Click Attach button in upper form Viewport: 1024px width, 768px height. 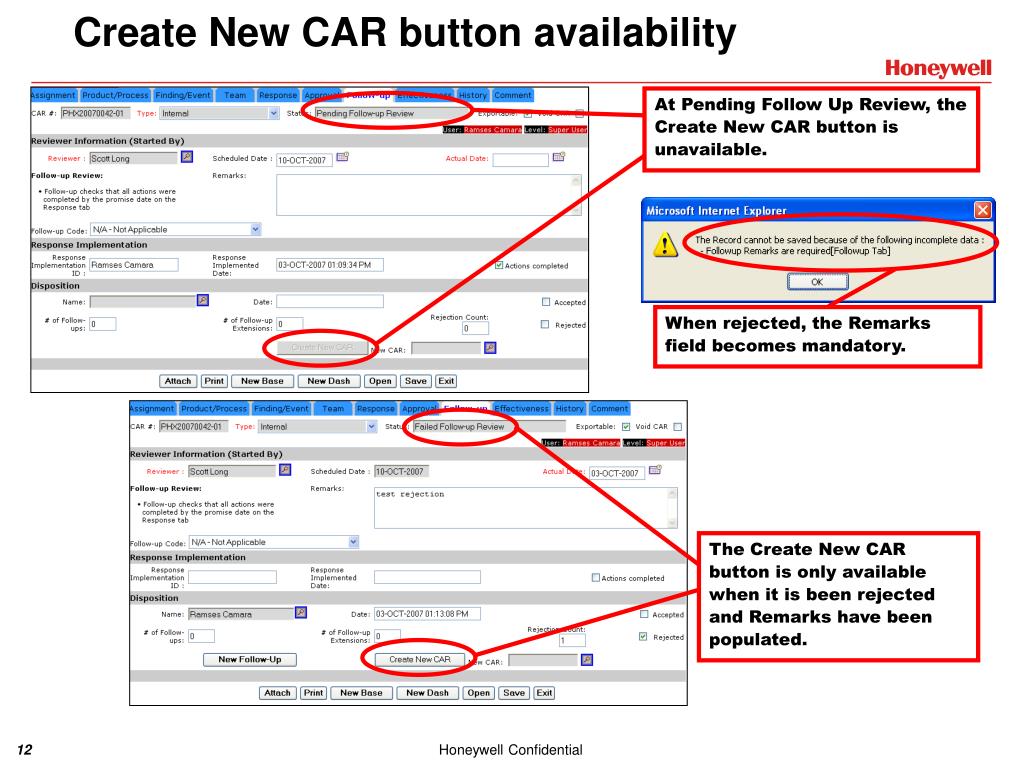[x=178, y=381]
